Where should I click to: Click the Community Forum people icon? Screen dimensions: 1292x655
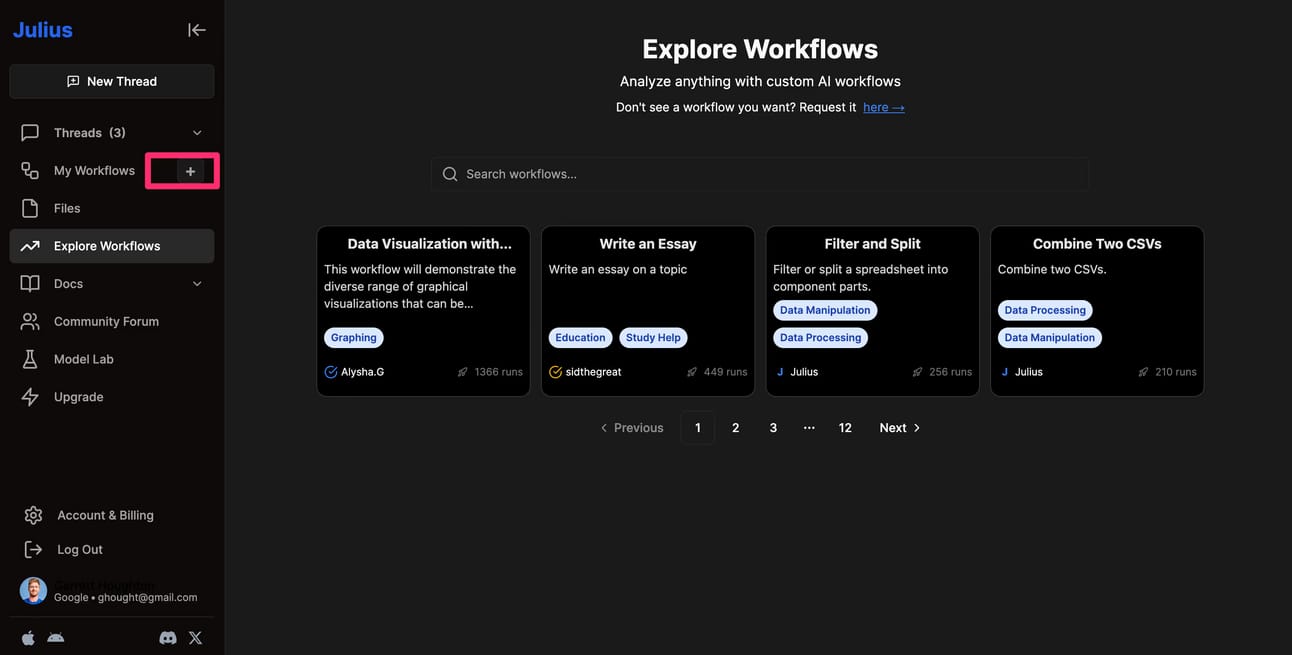(30, 321)
